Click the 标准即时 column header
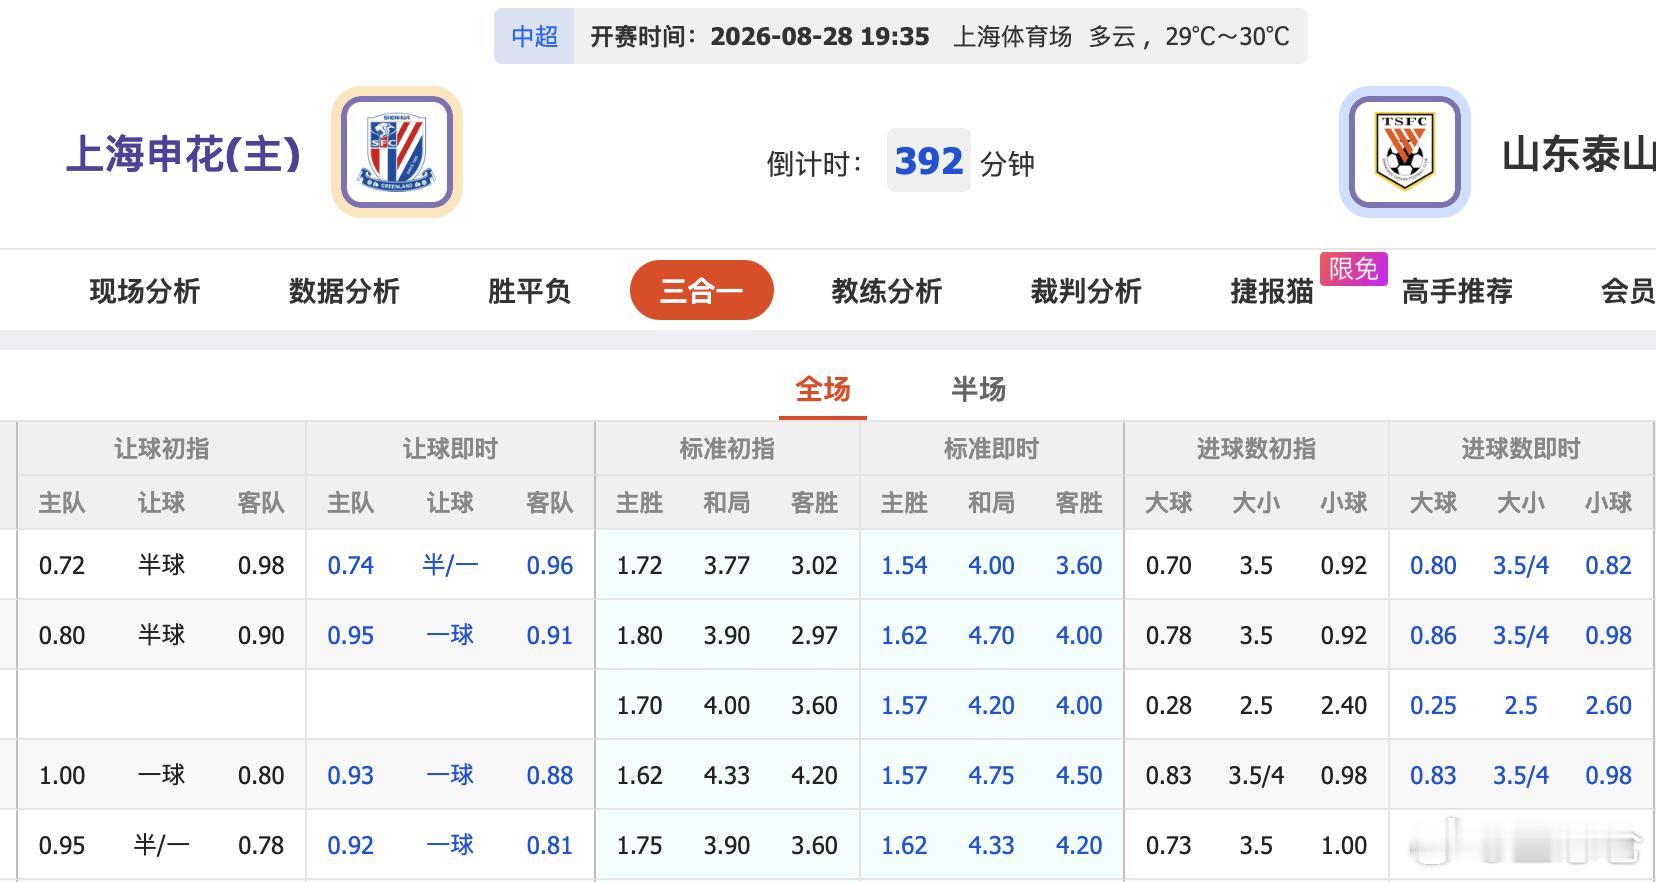The image size is (1656, 882). pyautogui.click(x=991, y=449)
